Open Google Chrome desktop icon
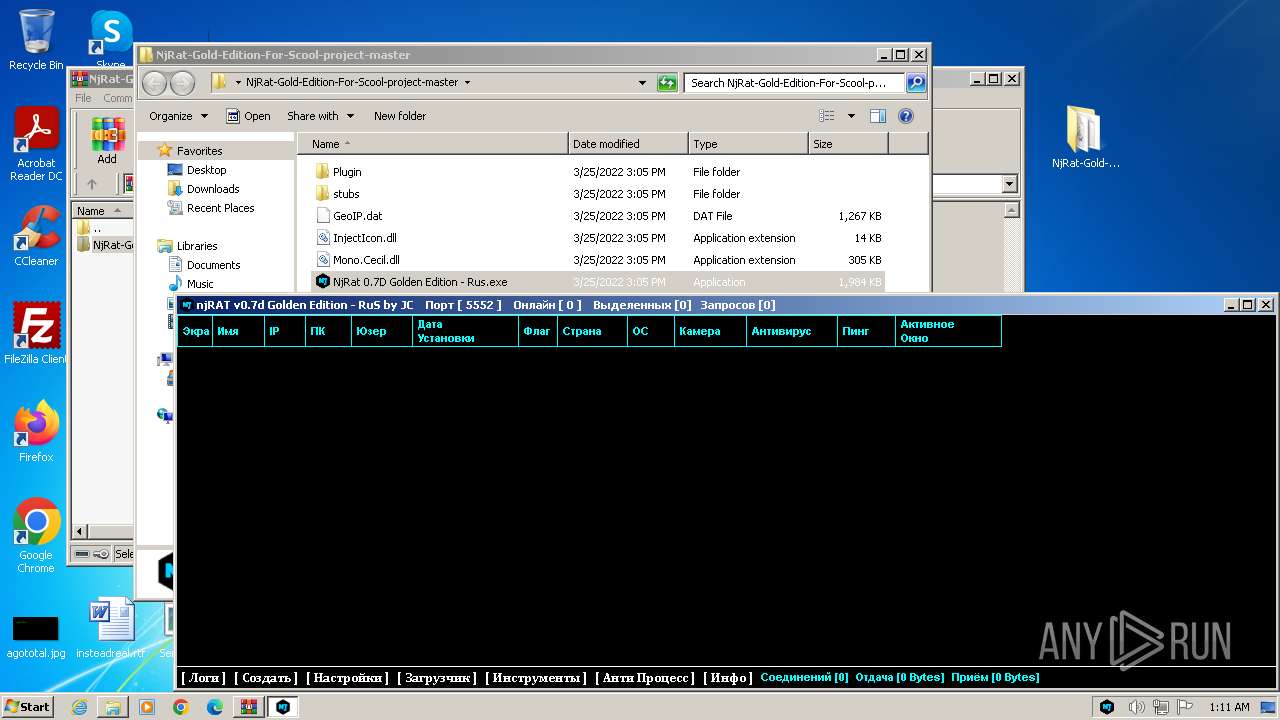 click(36, 535)
